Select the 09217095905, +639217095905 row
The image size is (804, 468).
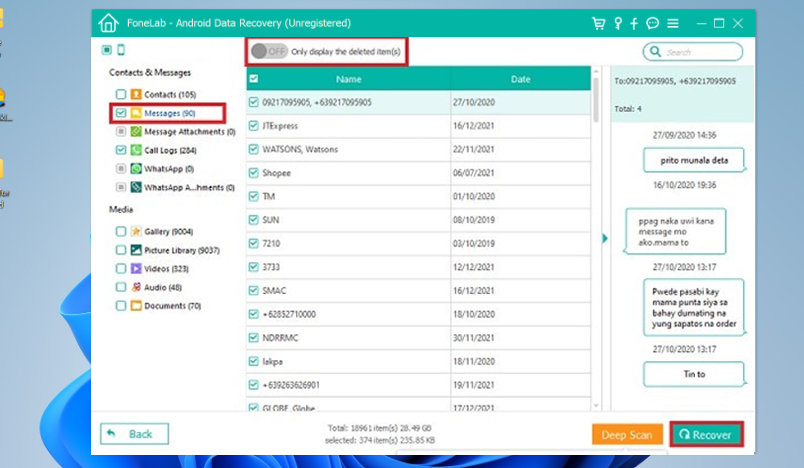(418, 103)
